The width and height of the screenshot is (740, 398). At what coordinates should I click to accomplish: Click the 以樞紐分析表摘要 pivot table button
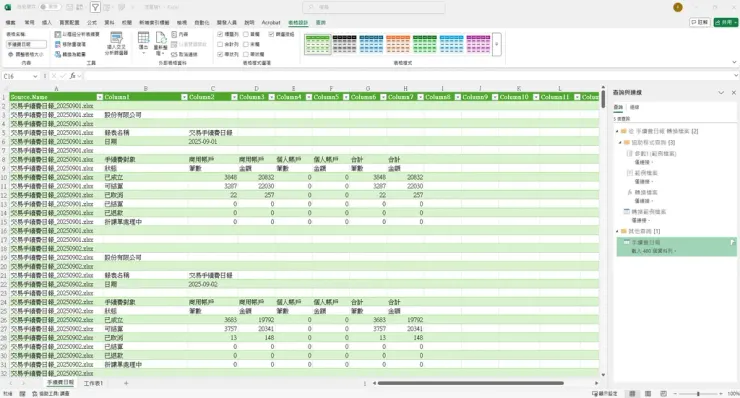(77, 34)
